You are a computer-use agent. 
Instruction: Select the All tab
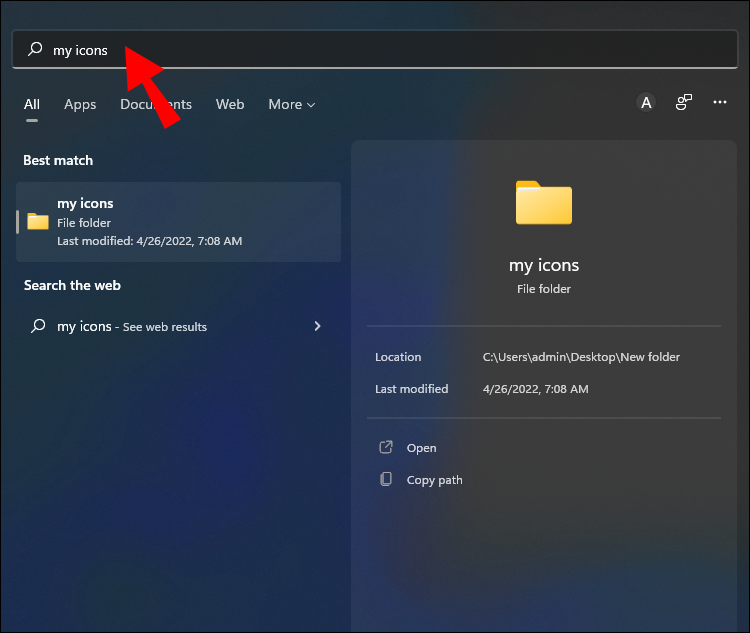(32, 104)
